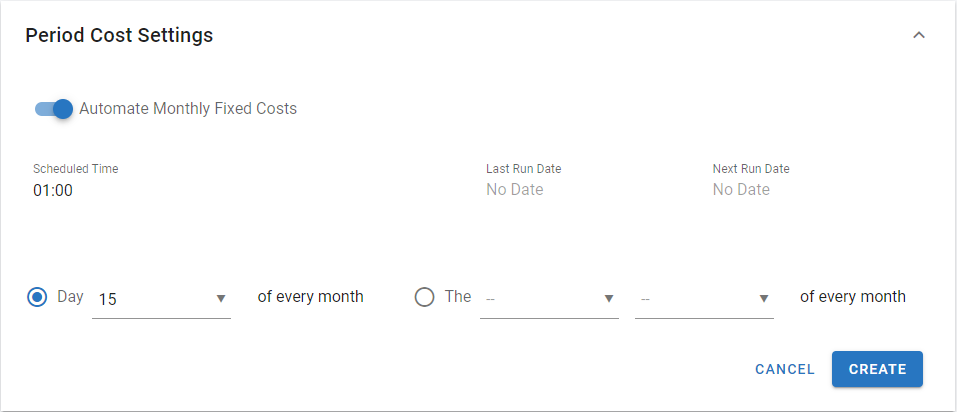The image size is (957, 412).
Task: Click the Scheduled Time label
Action: 75,169
